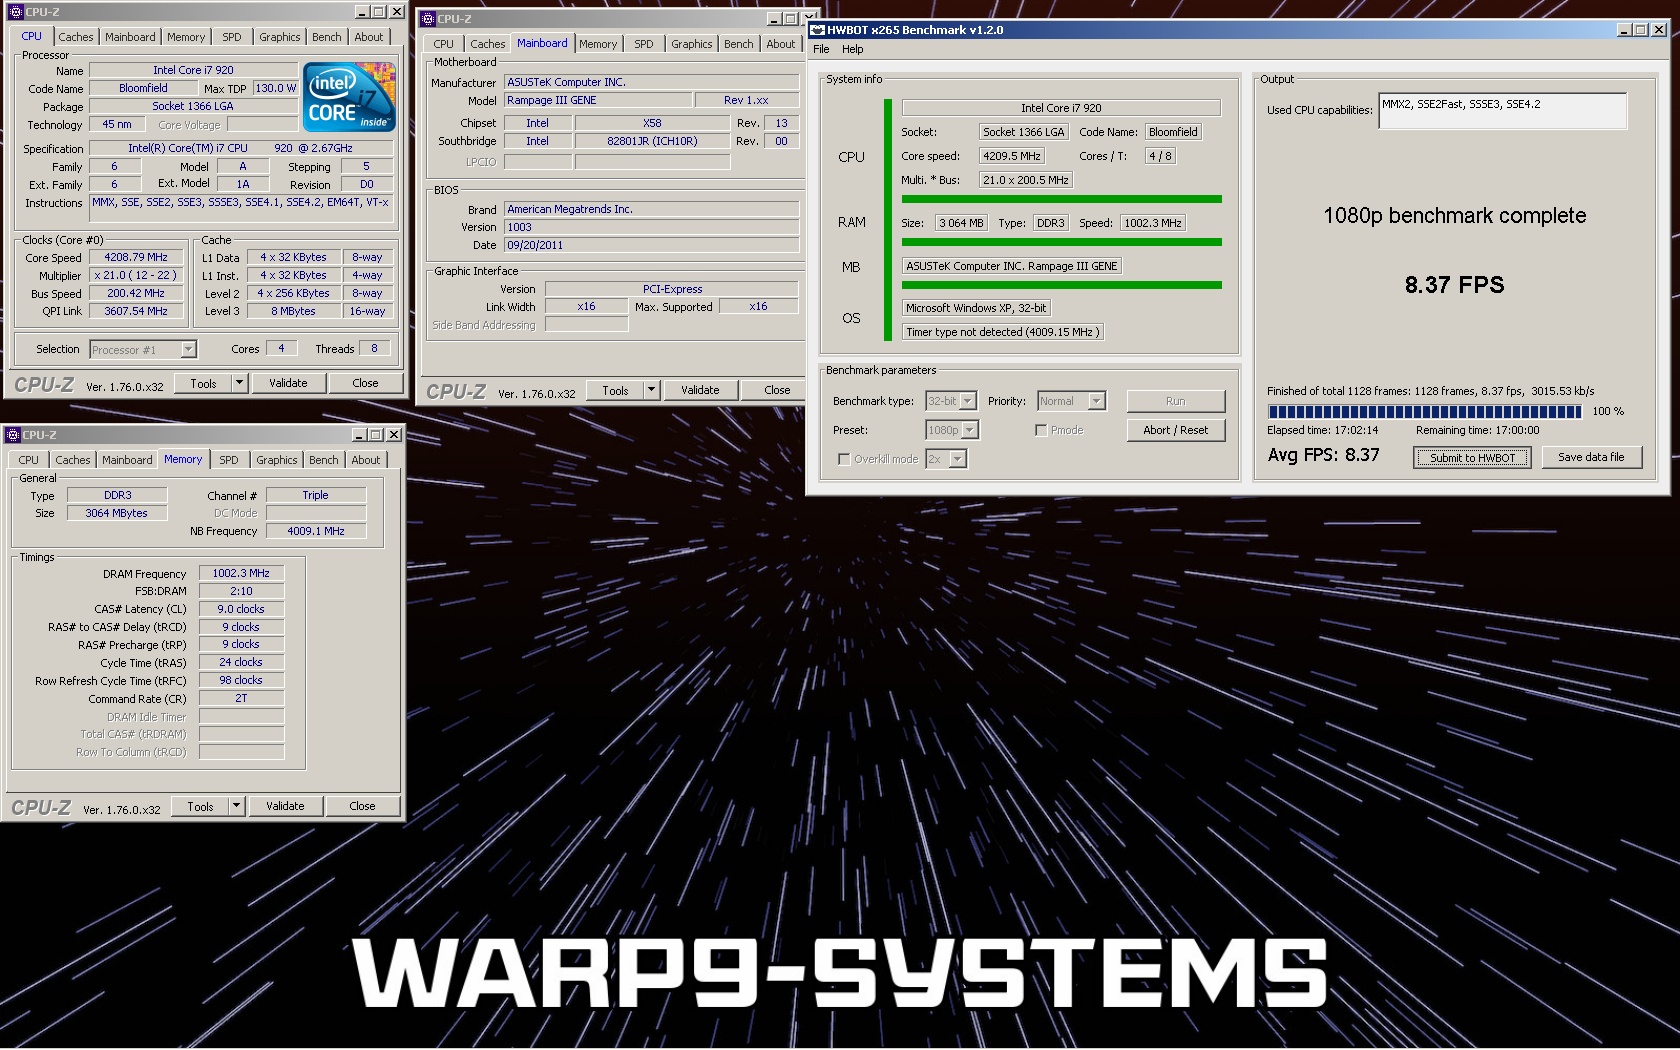Click the Save data file button
The width and height of the screenshot is (1680, 1050).
[1591, 457]
